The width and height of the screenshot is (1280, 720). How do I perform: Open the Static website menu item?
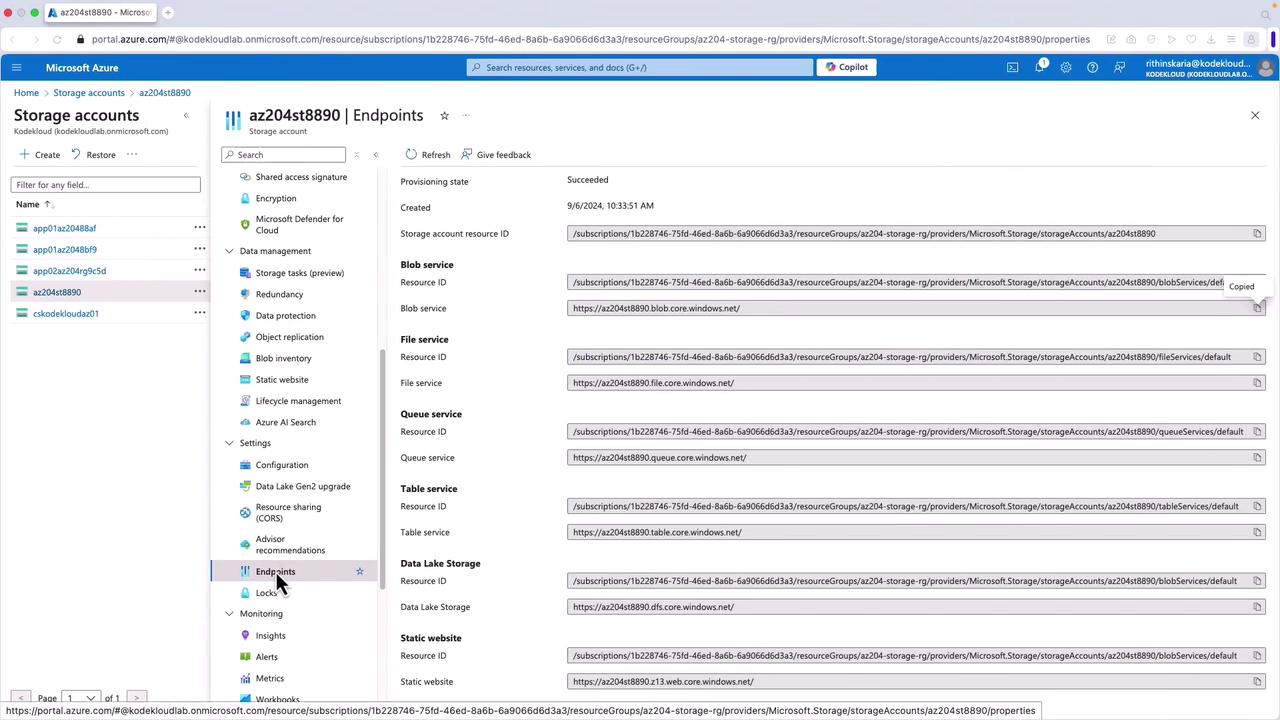282,380
